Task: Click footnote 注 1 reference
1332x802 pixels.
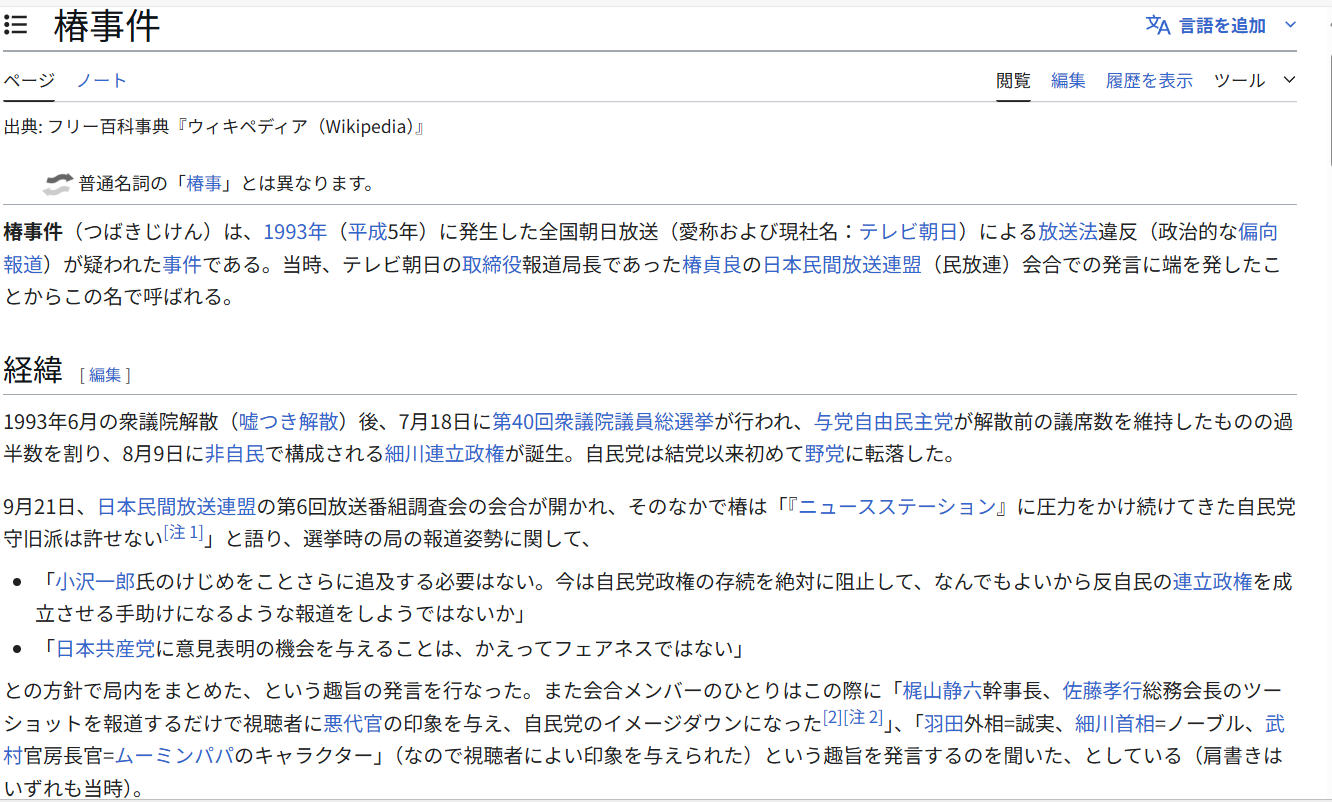Action: tap(183, 534)
